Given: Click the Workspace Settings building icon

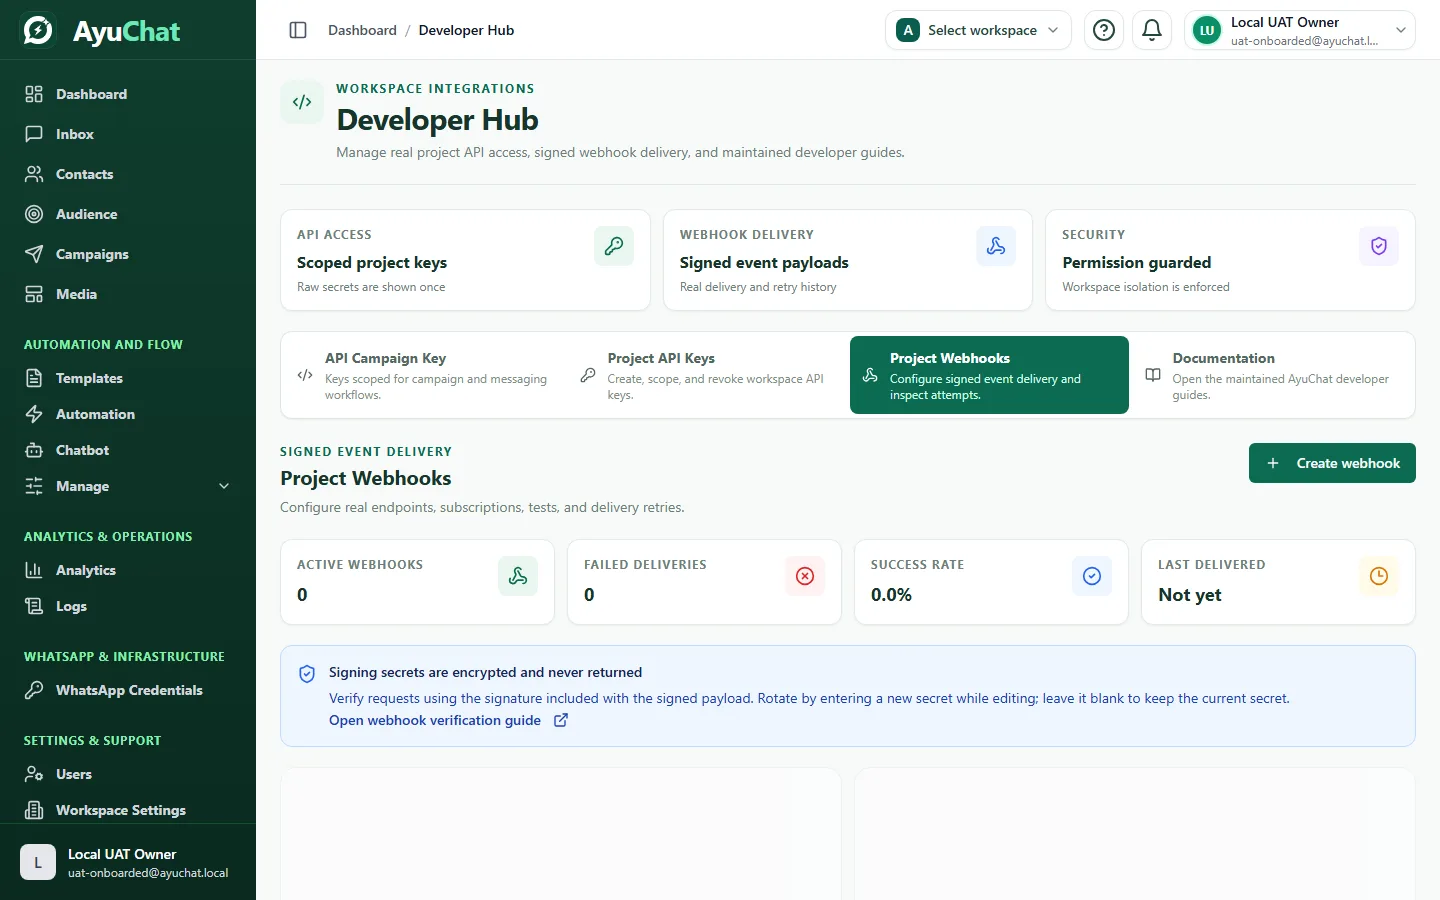Looking at the screenshot, I should click(x=34, y=810).
